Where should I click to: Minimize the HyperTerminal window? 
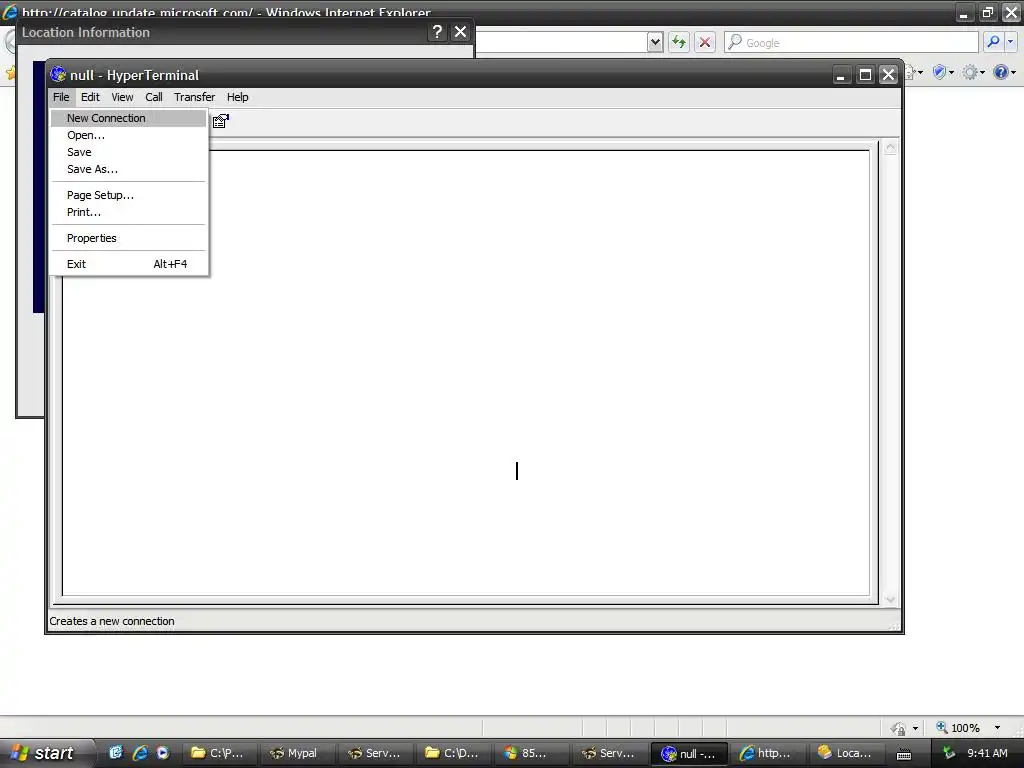(841, 75)
